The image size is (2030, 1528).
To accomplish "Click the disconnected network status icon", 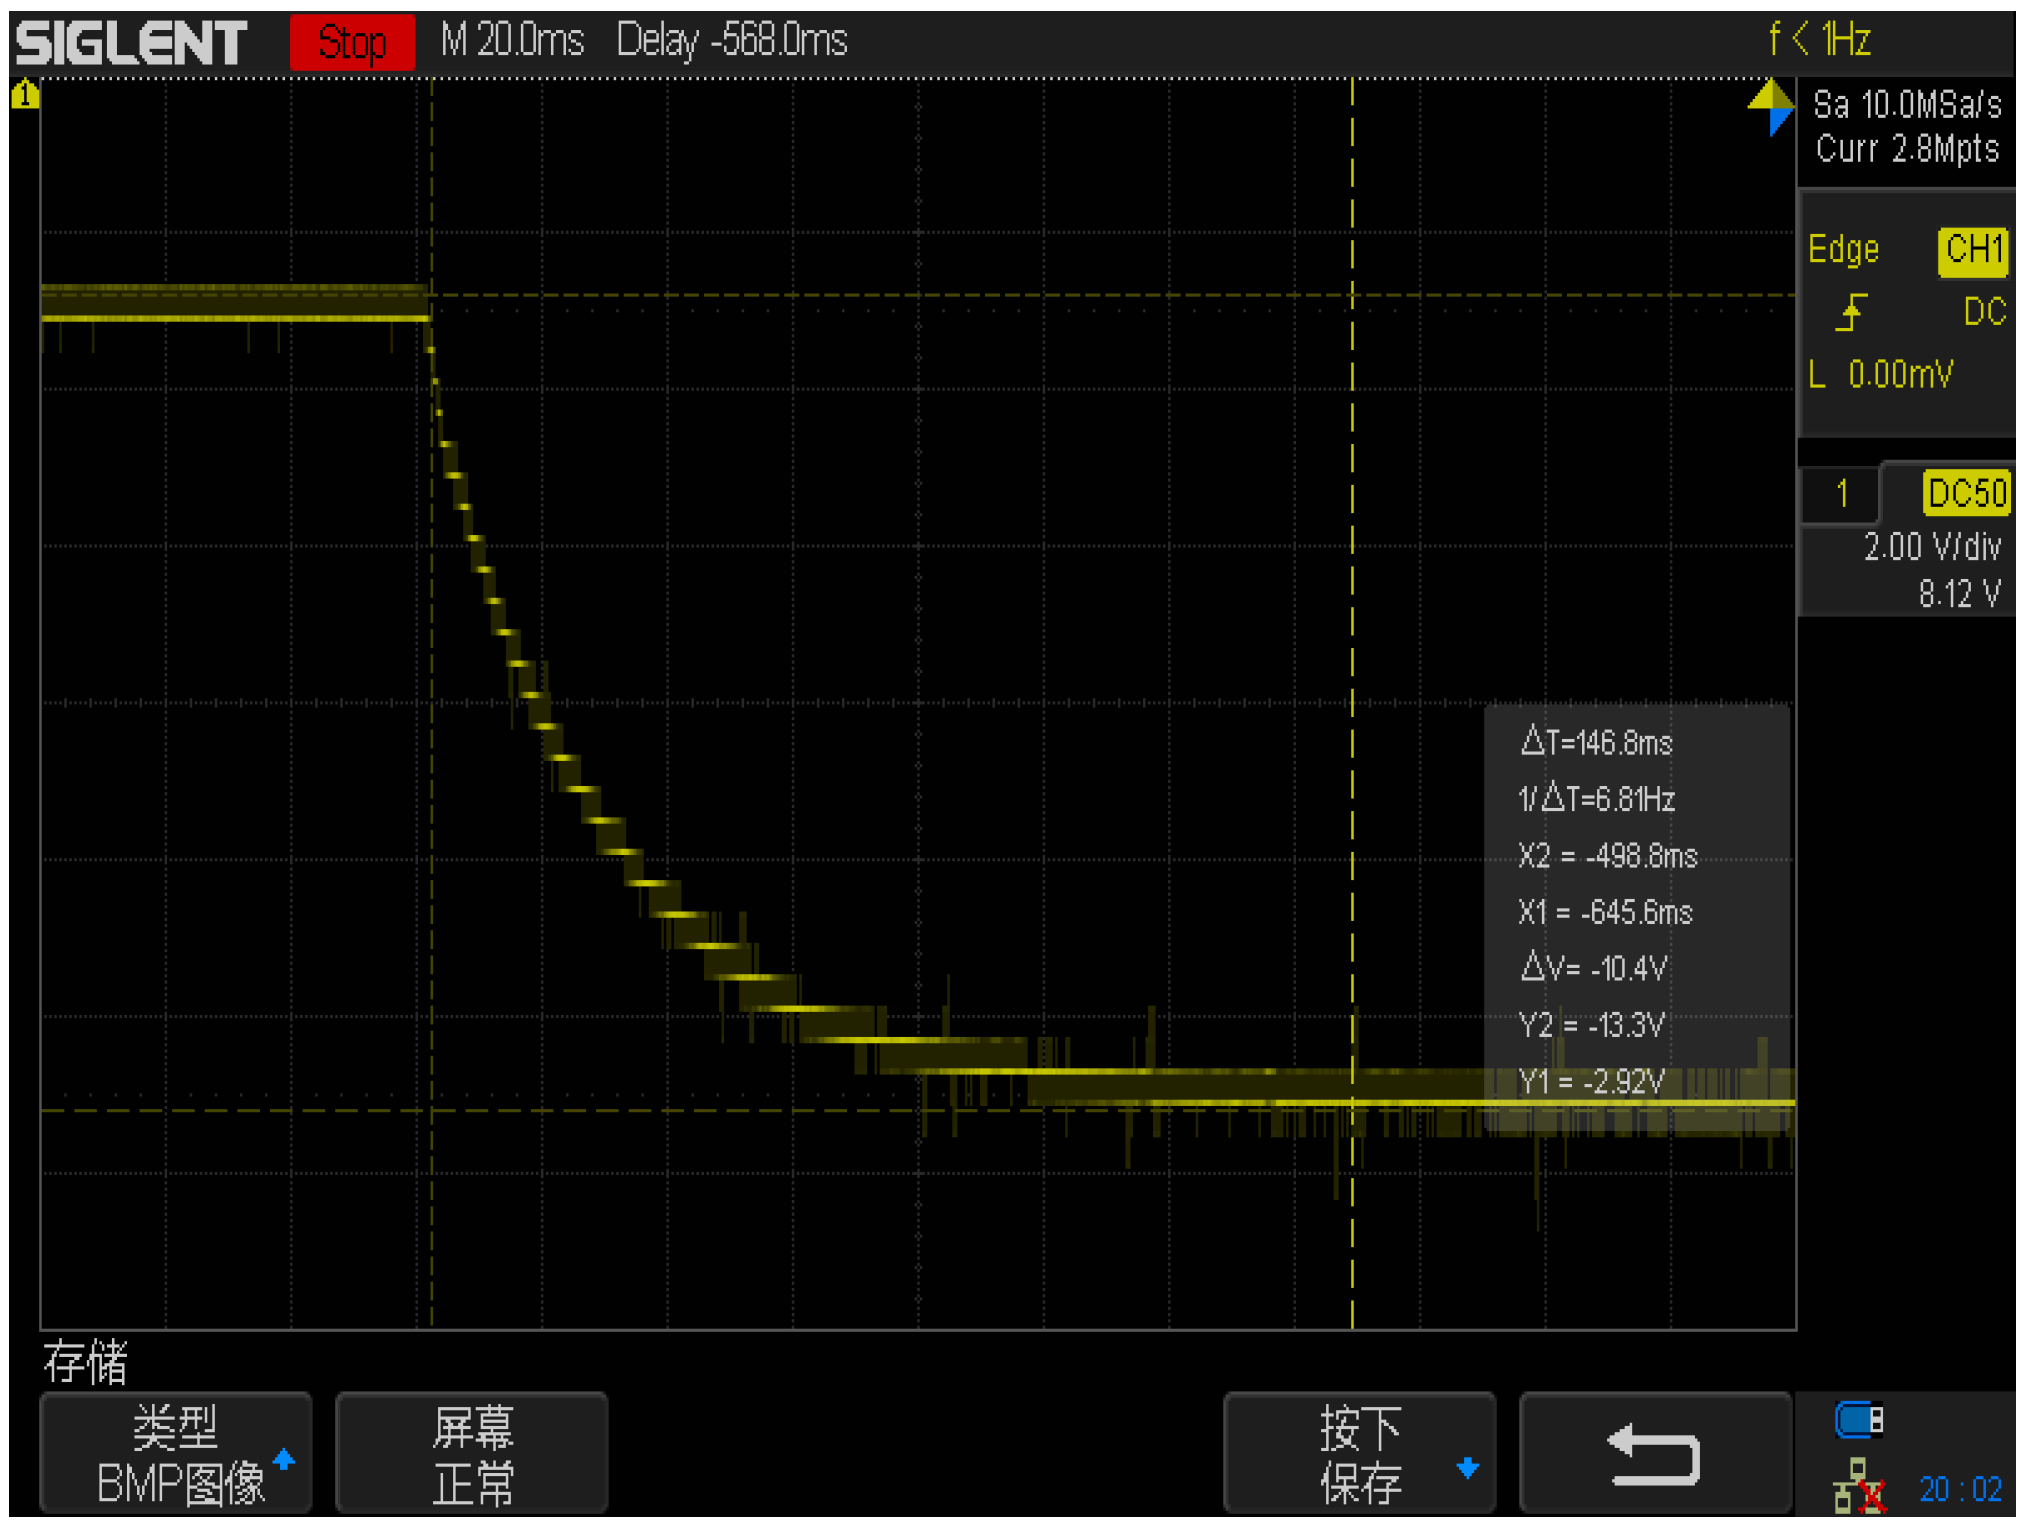I will click(1859, 1487).
